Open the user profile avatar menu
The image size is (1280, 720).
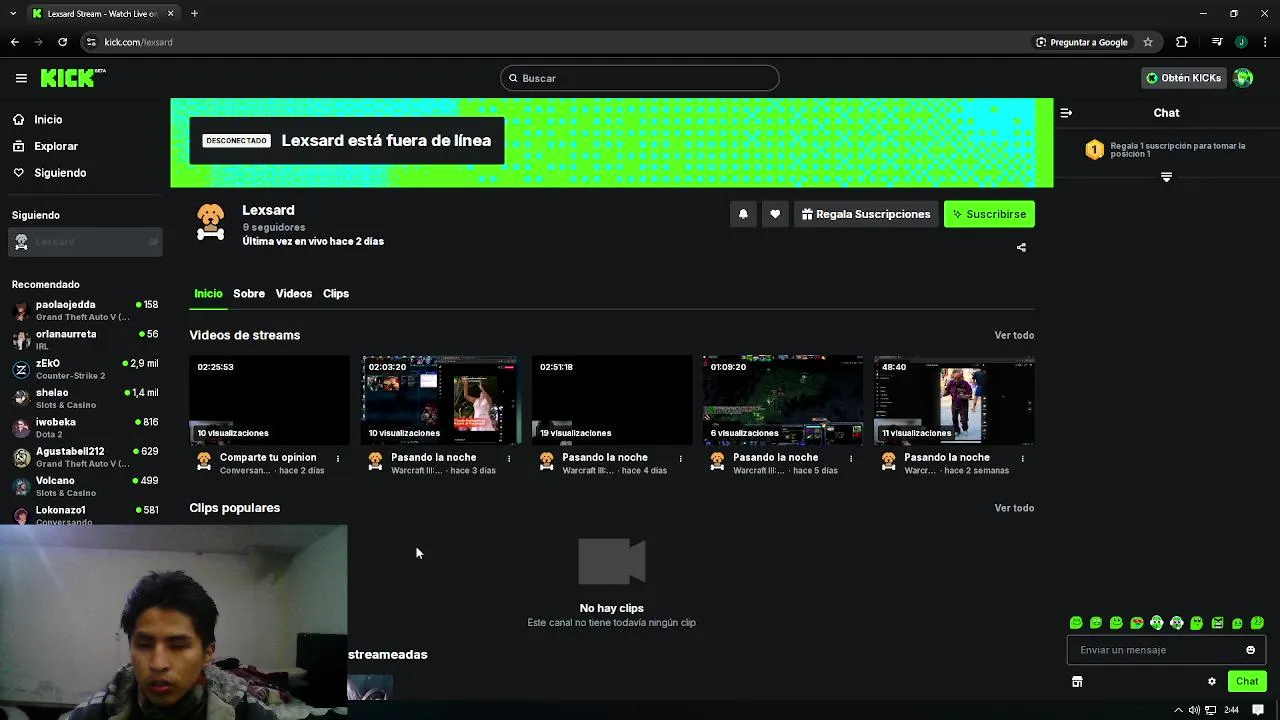click(x=1243, y=78)
